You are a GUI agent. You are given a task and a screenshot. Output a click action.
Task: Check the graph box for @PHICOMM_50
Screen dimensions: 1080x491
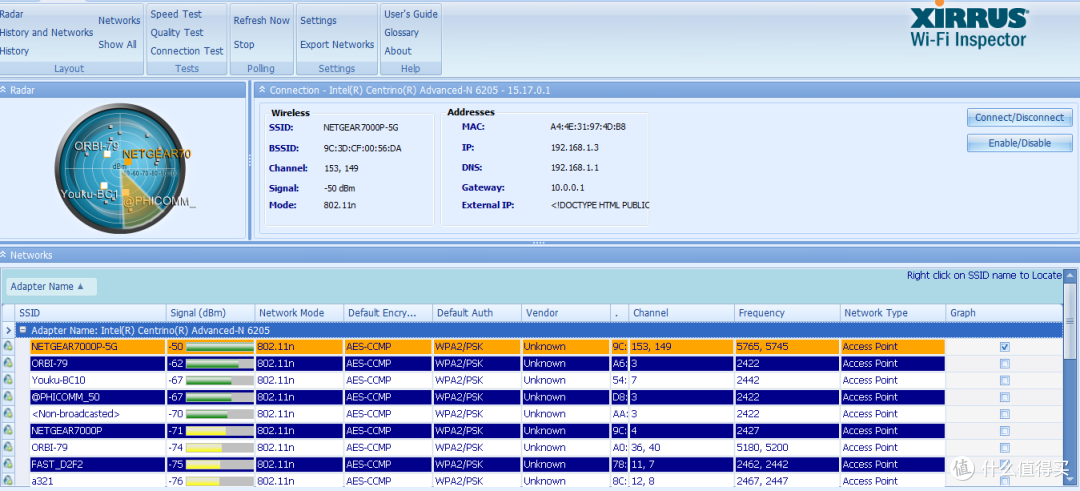pyautogui.click(x=1005, y=397)
